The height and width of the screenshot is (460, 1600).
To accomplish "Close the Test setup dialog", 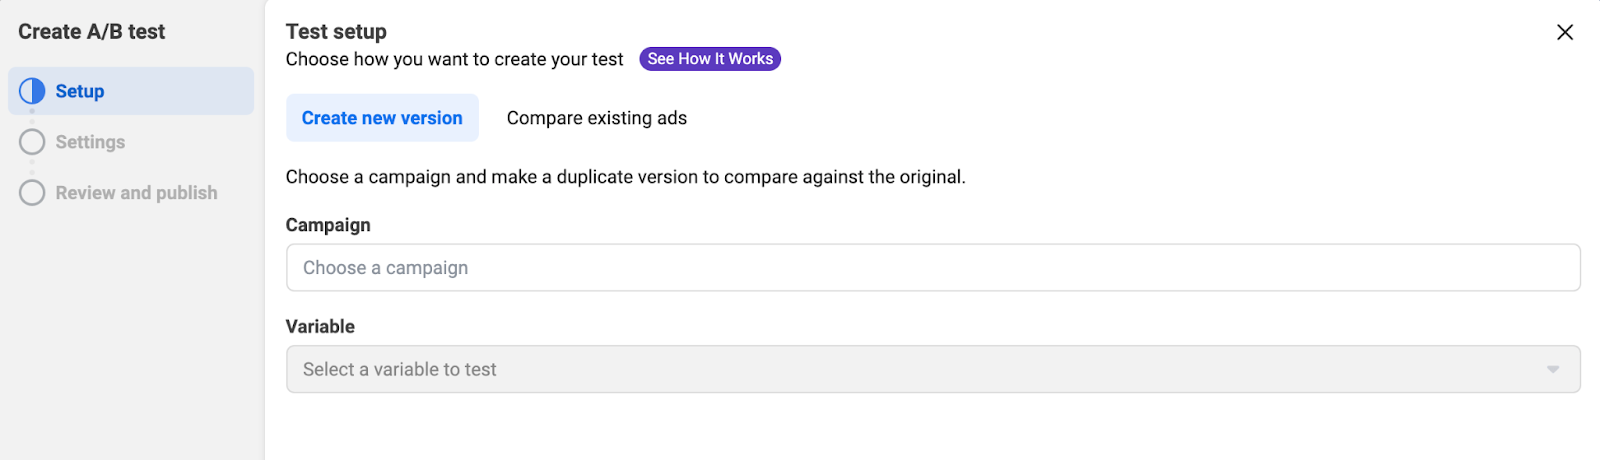I will pyautogui.click(x=1565, y=32).
